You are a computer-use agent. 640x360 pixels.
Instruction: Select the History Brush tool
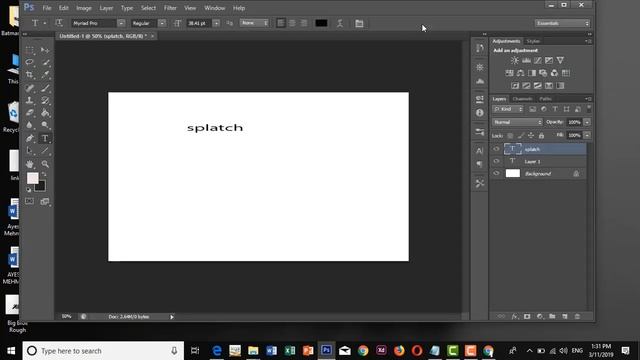point(45,100)
